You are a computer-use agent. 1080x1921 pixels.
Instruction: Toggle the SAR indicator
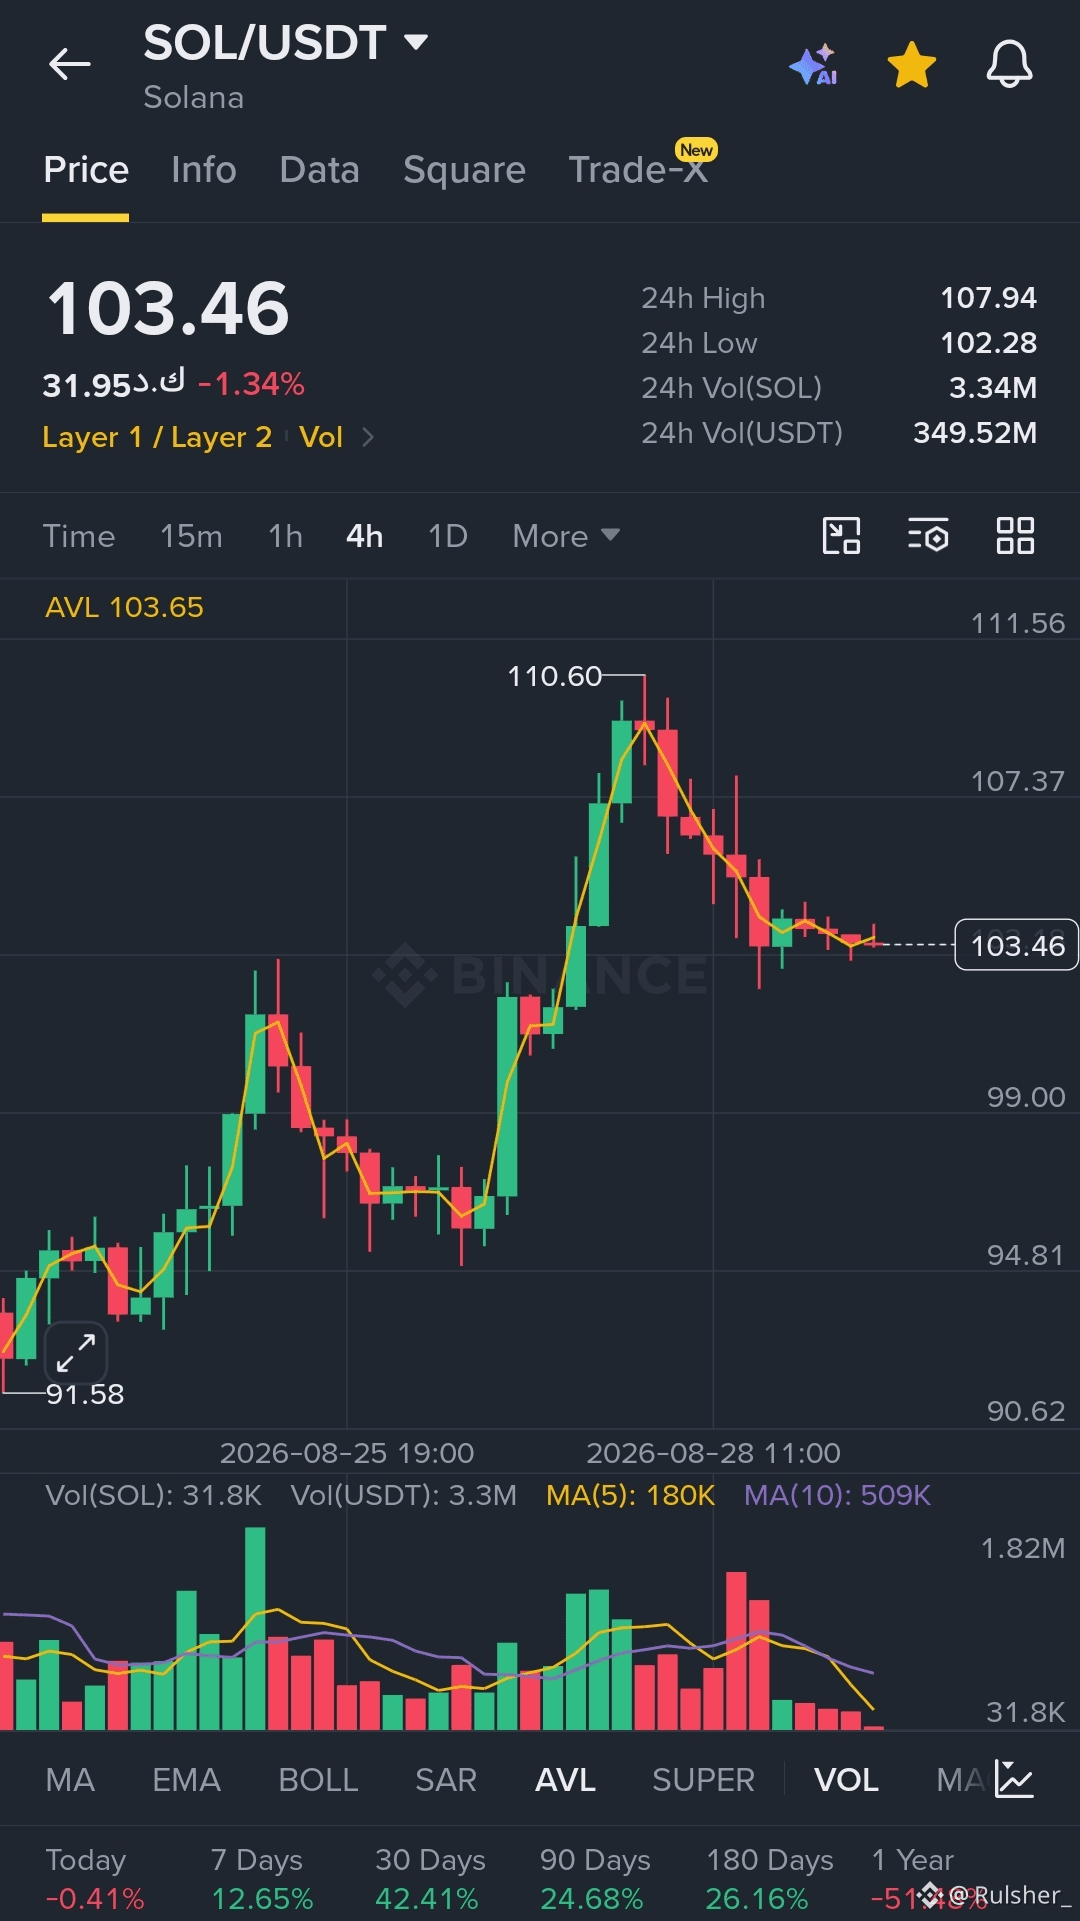click(x=446, y=1780)
